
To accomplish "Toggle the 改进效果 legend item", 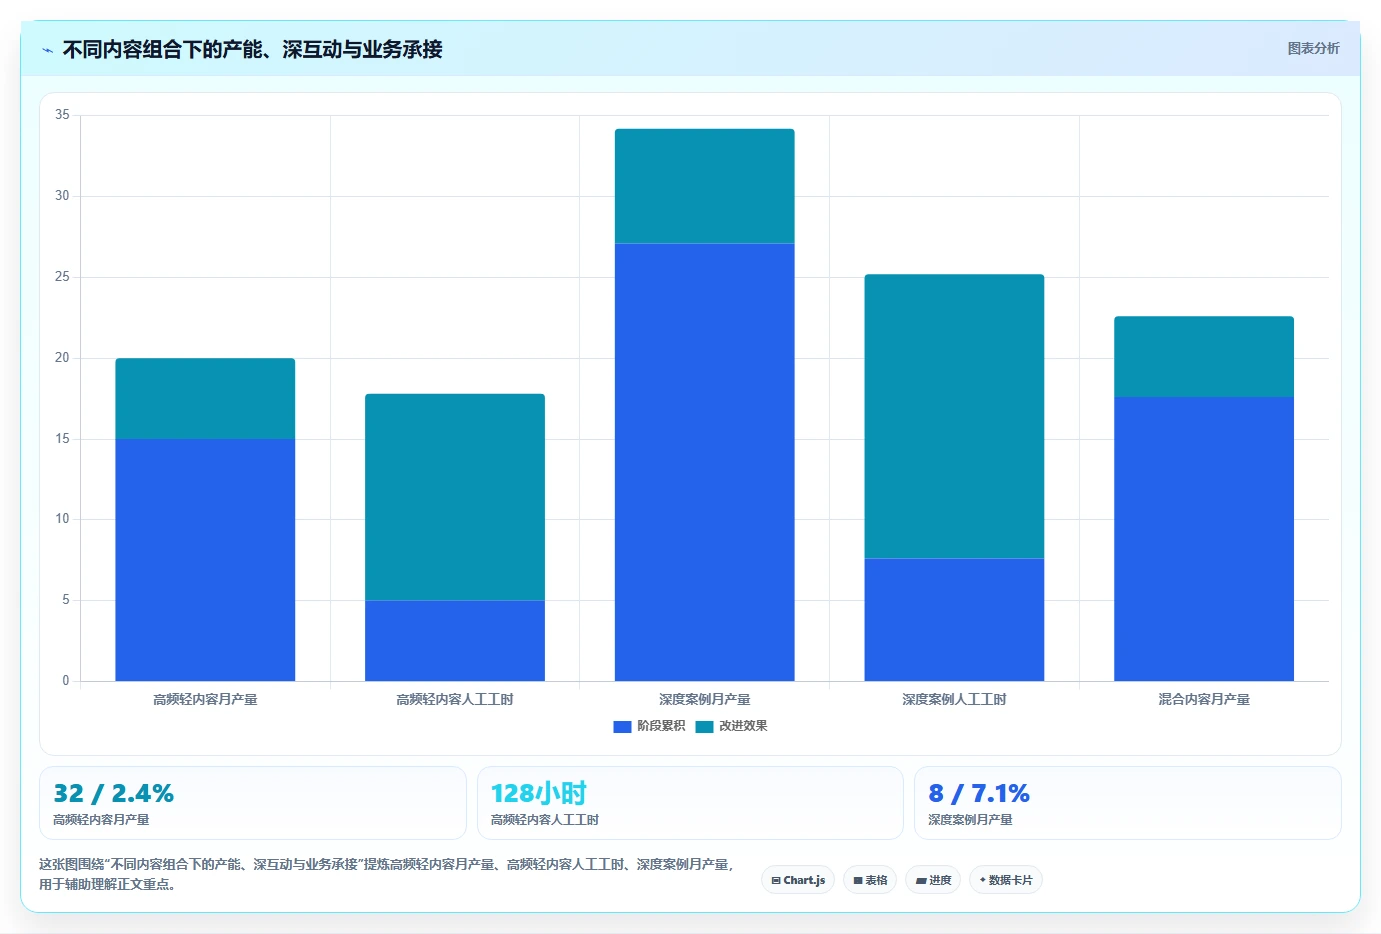I will point(732,726).
